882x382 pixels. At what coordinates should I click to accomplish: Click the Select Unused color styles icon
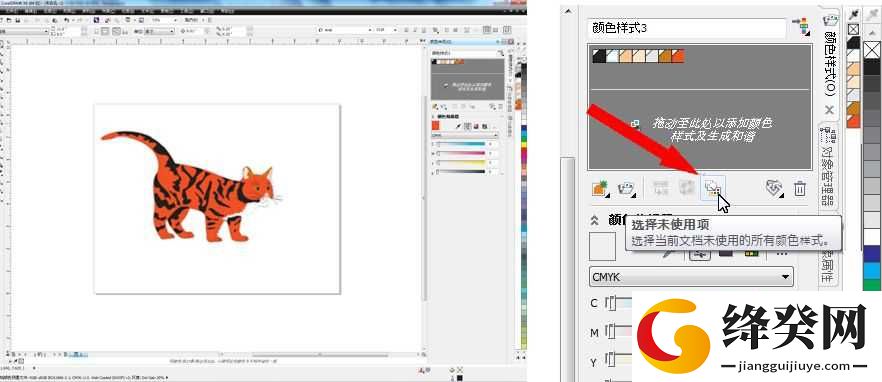713,187
